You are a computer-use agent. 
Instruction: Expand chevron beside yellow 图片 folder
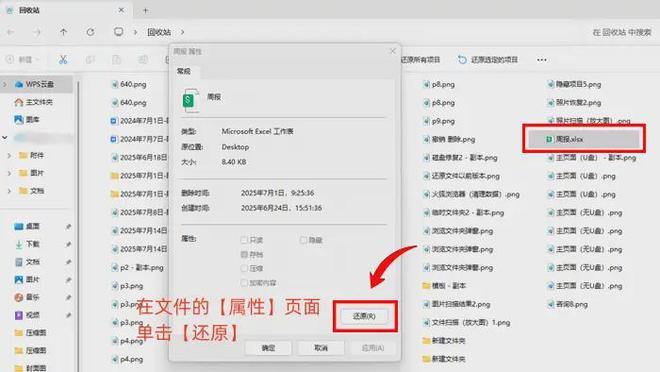[9, 173]
